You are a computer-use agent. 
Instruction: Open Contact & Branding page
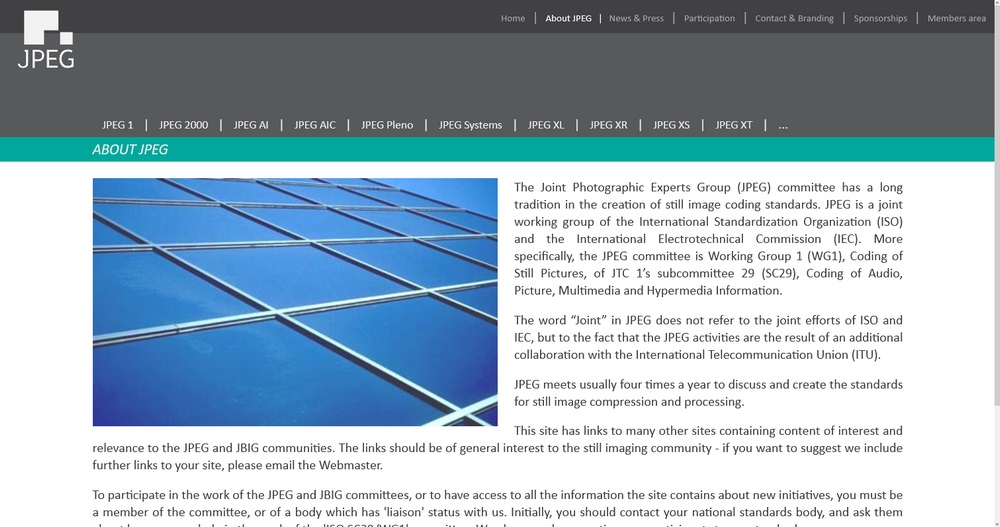794,19
